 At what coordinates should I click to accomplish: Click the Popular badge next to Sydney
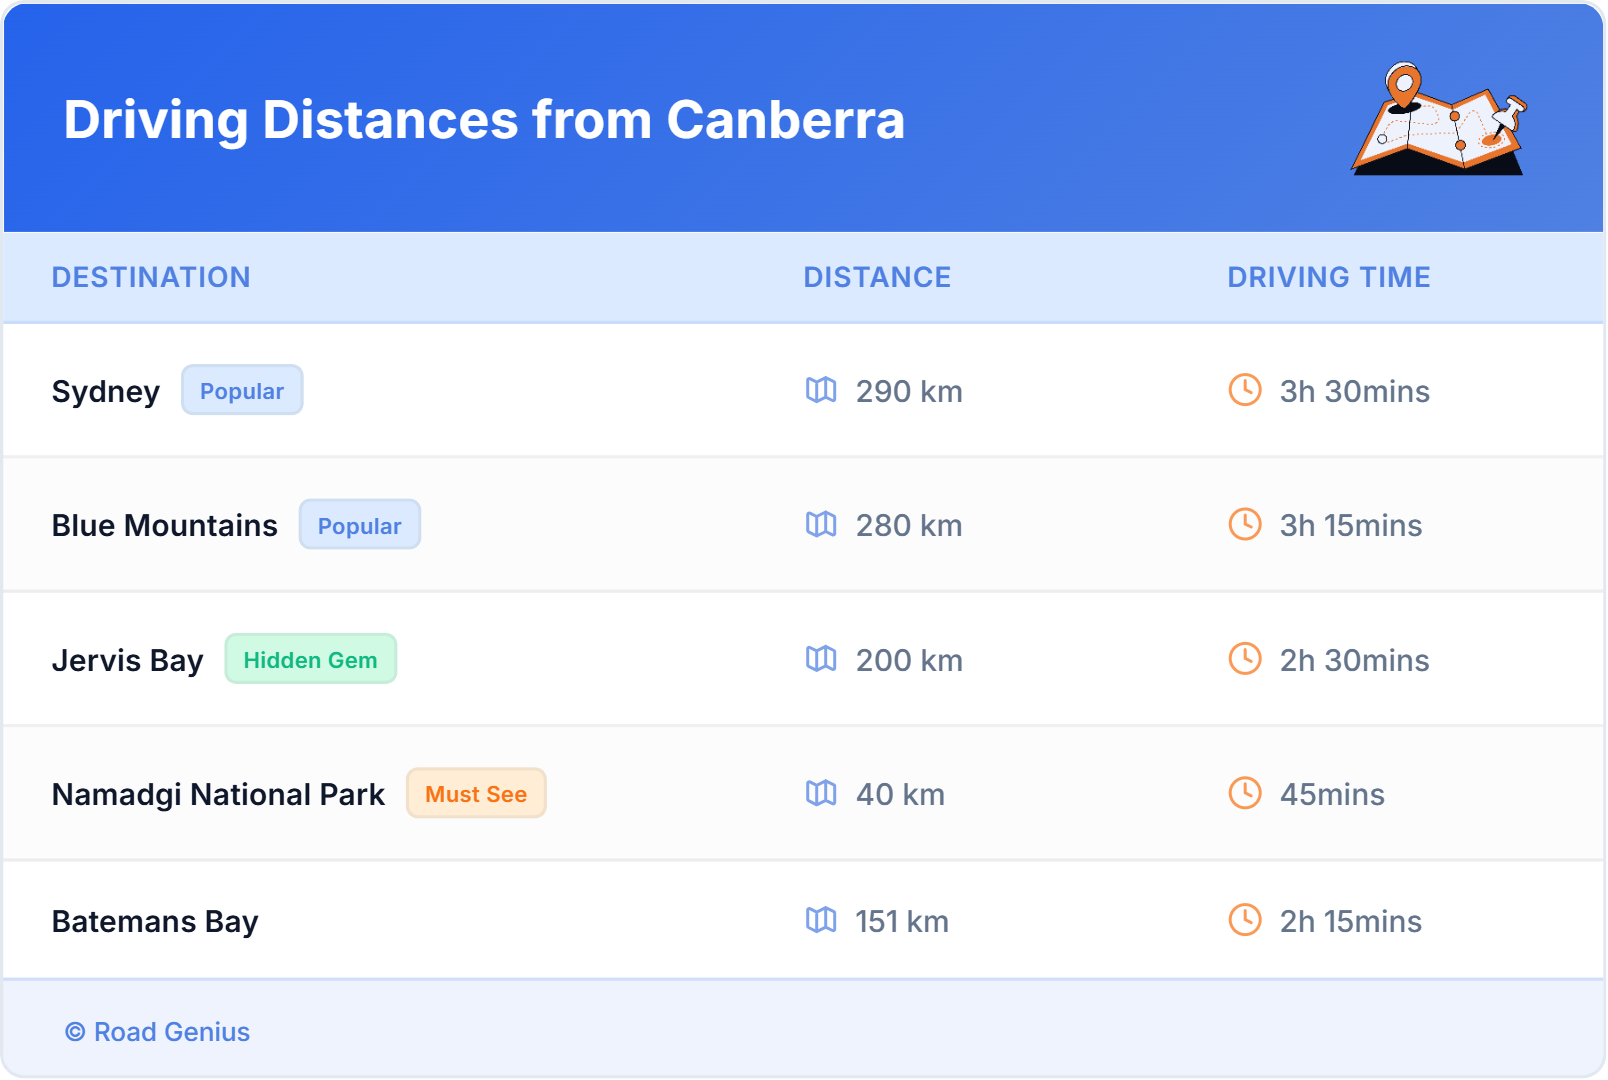242,390
